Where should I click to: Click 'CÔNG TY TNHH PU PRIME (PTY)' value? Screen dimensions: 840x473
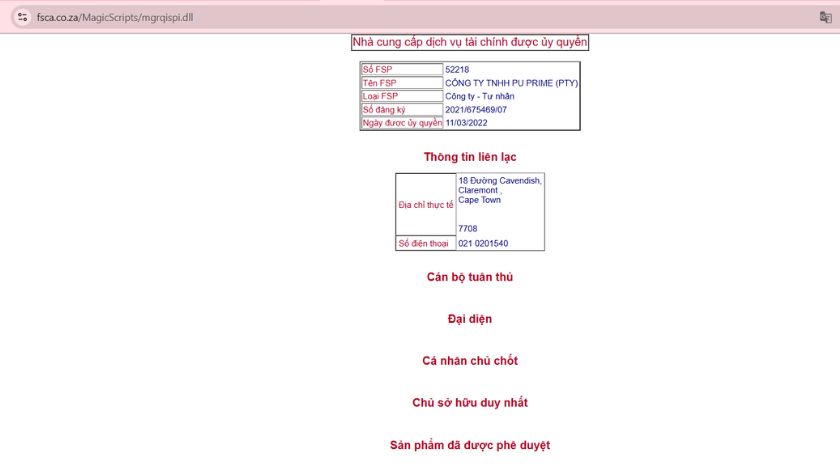[x=512, y=83]
